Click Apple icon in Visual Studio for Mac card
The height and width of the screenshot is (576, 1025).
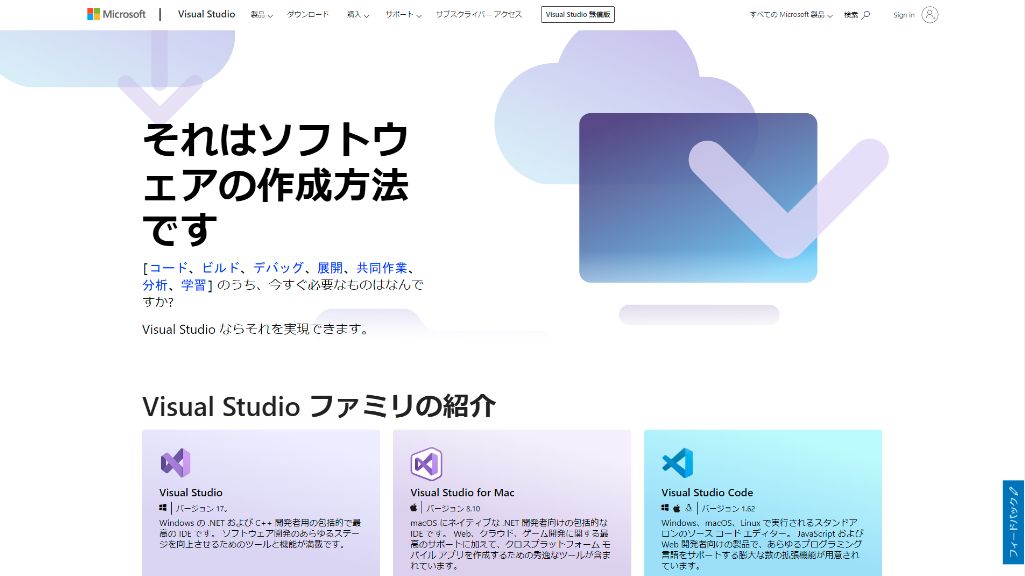tap(414, 508)
